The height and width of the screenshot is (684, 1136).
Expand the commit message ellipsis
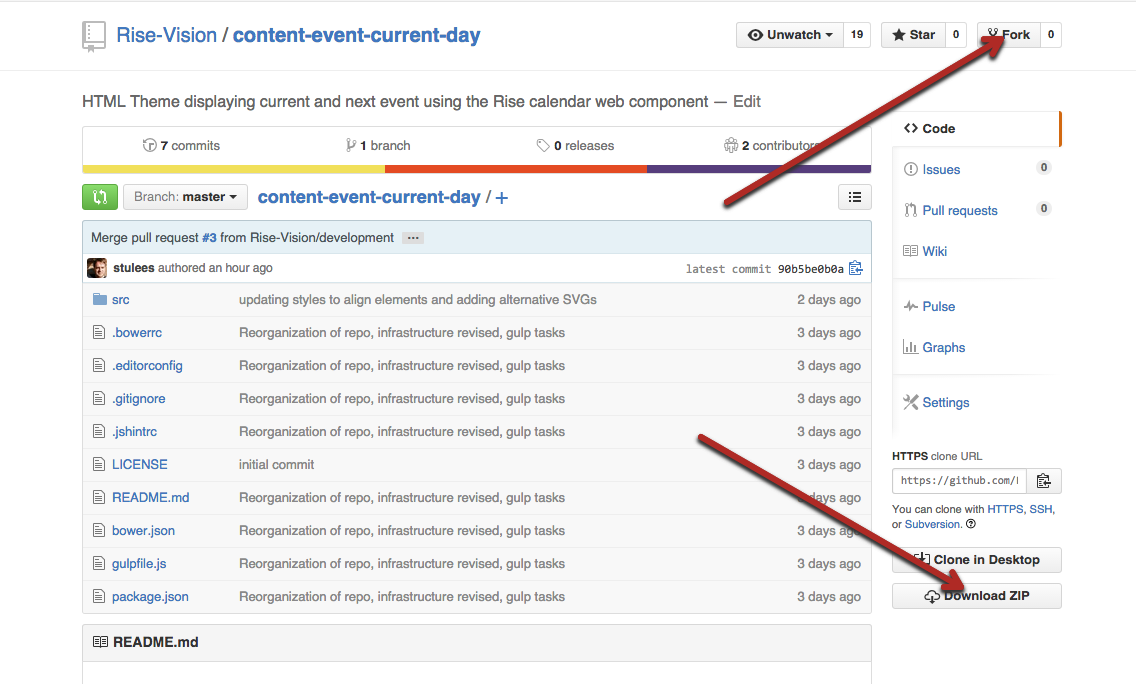[413, 238]
